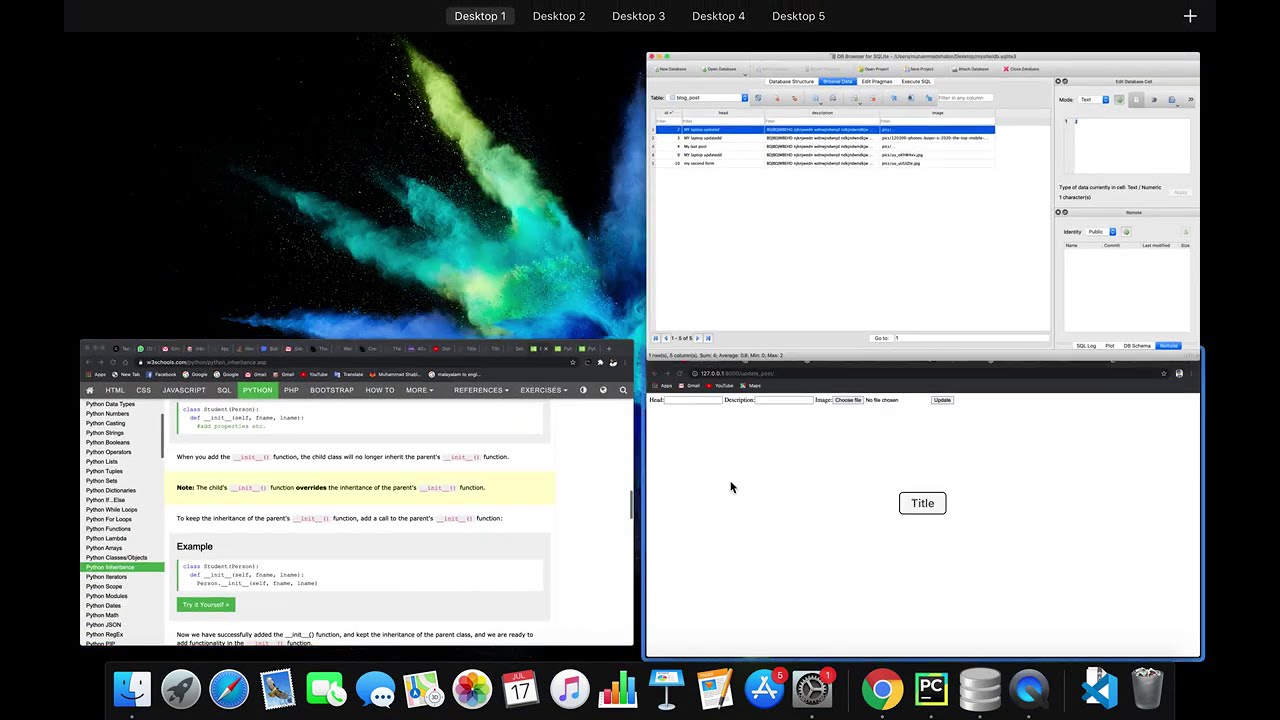This screenshot has height=720, width=1280.
Task: Expand MORE dropdown in w3schools navbar
Action: 418,390
